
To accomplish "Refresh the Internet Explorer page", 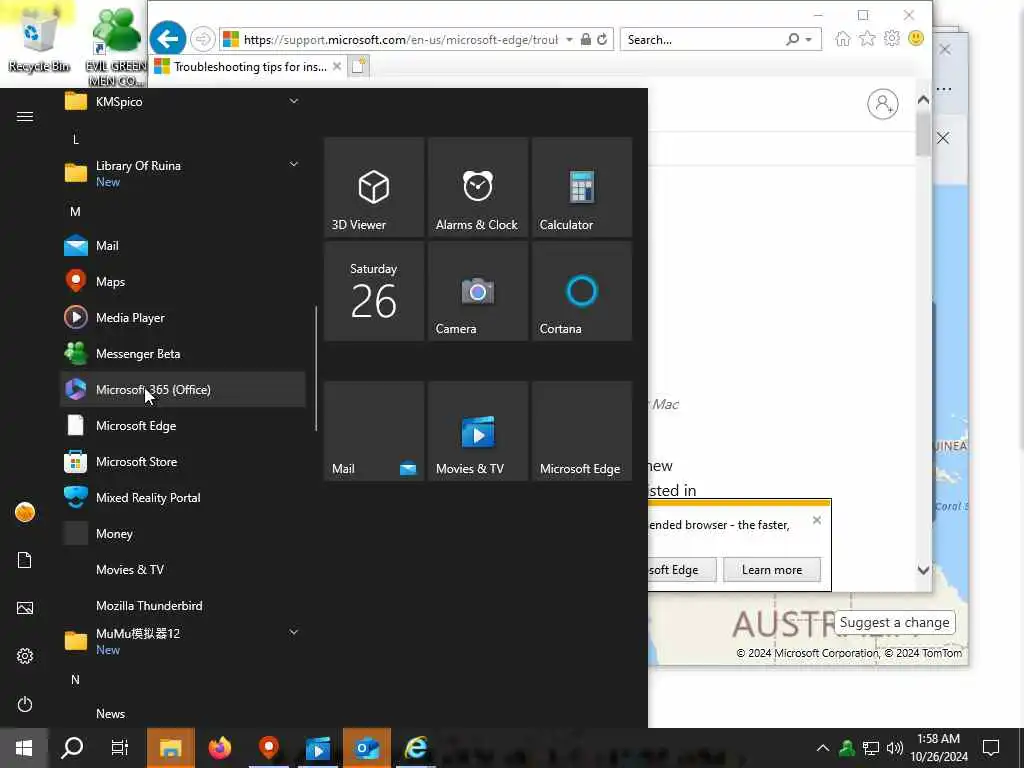I will [602, 39].
